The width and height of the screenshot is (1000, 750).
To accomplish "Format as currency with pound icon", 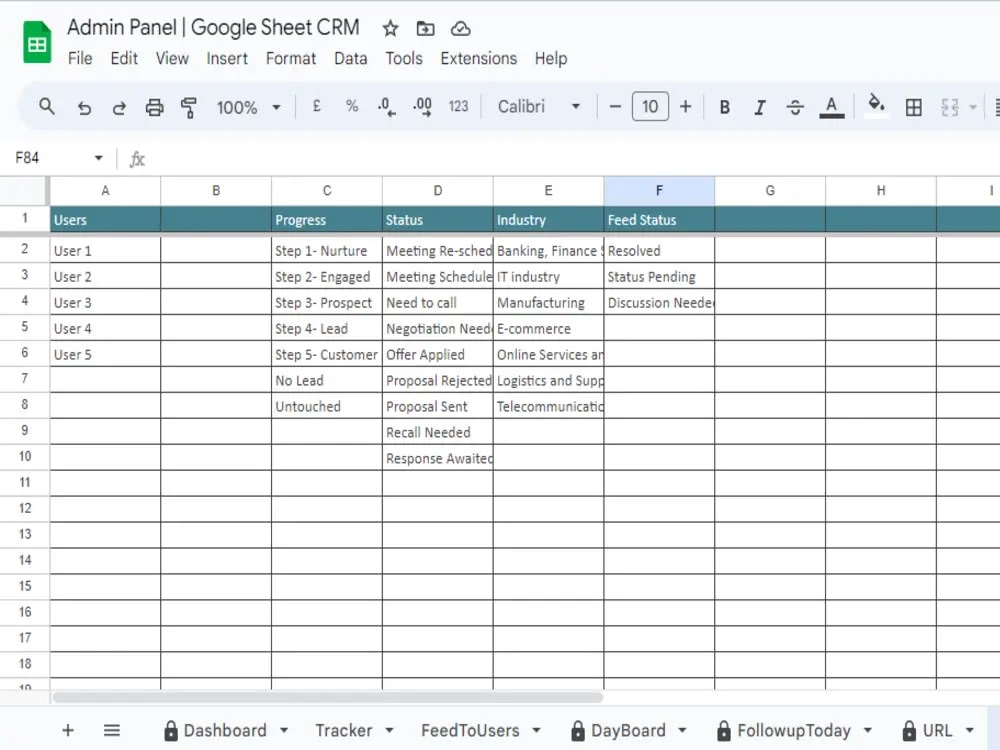I will tap(316, 107).
